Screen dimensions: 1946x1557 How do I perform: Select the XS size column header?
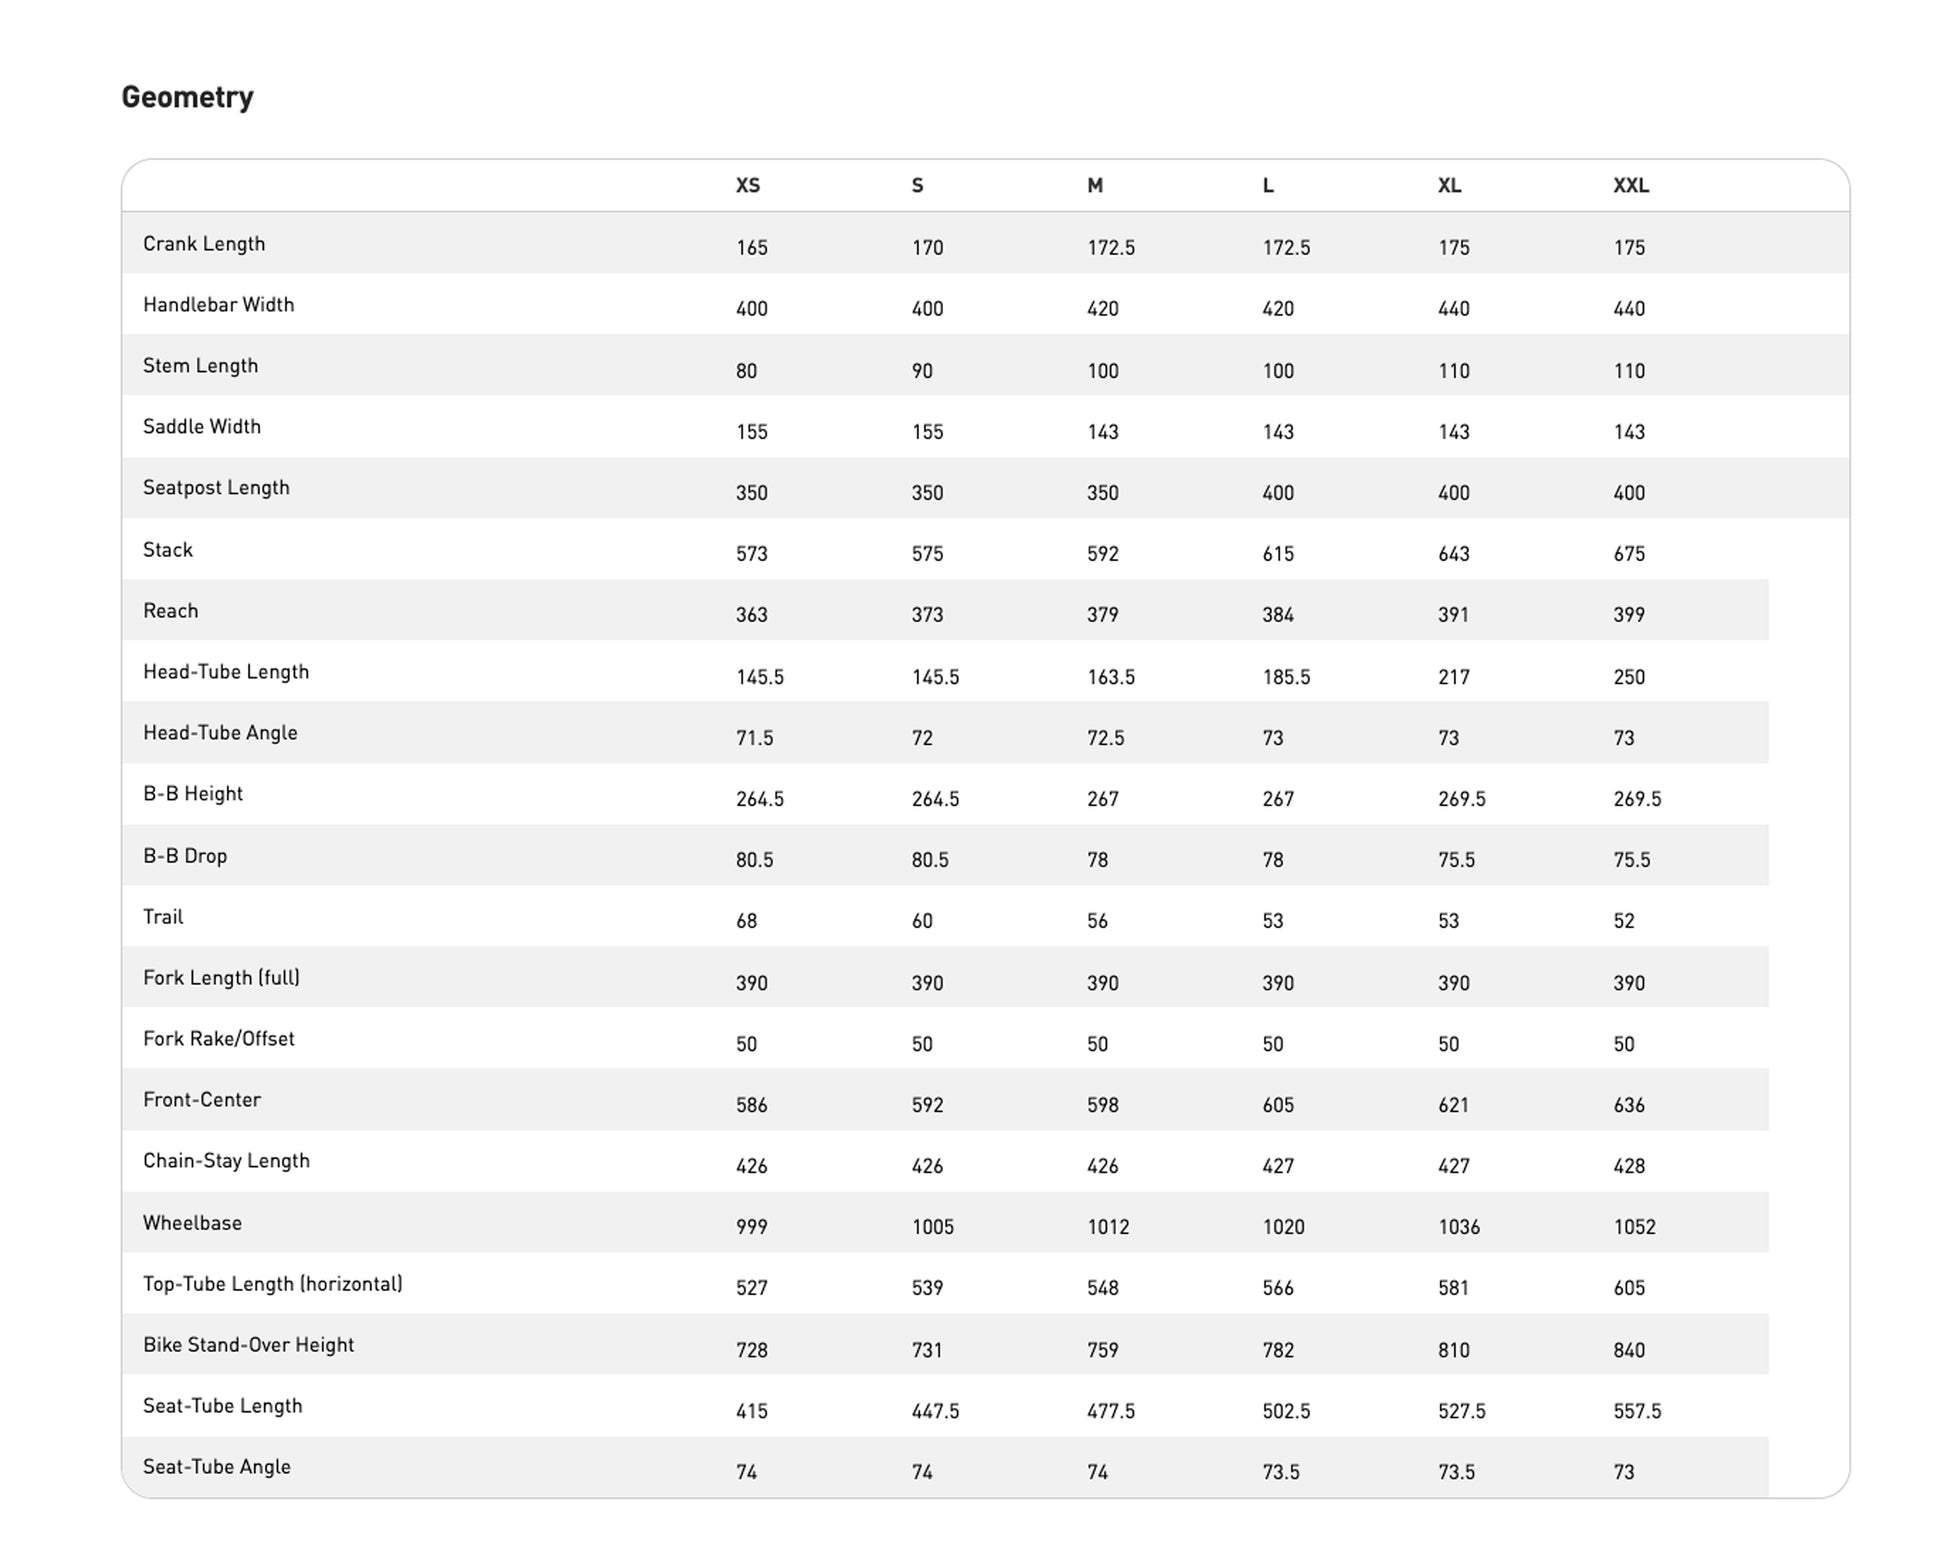click(748, 185)
